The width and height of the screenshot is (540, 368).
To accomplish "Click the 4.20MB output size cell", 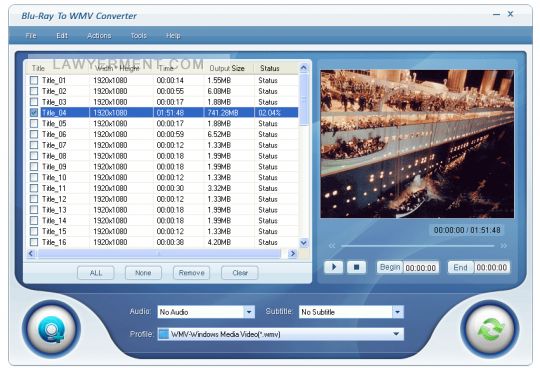I will click(x=219, y=242).
